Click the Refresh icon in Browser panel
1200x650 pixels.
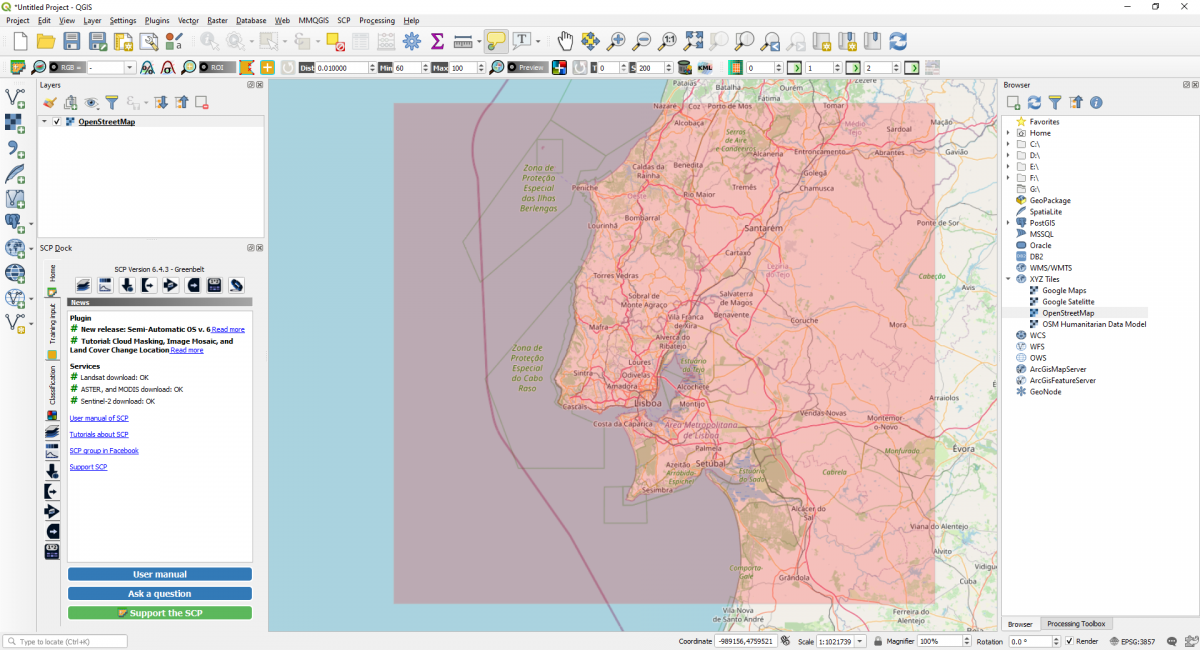coord(1034,102)
